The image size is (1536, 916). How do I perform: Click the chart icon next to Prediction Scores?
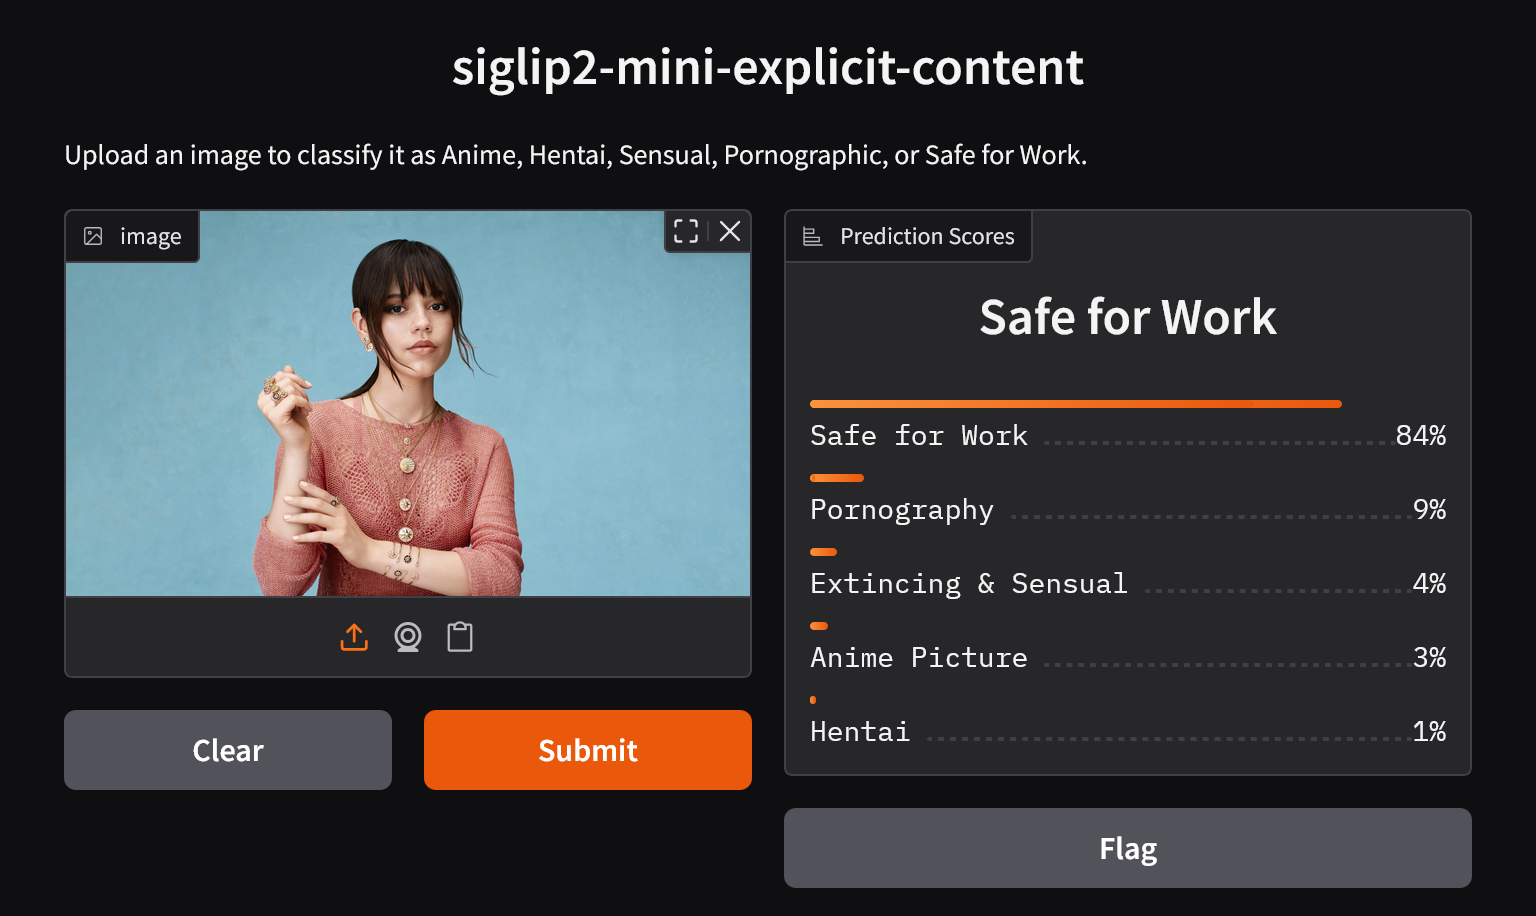click(812, 236)
